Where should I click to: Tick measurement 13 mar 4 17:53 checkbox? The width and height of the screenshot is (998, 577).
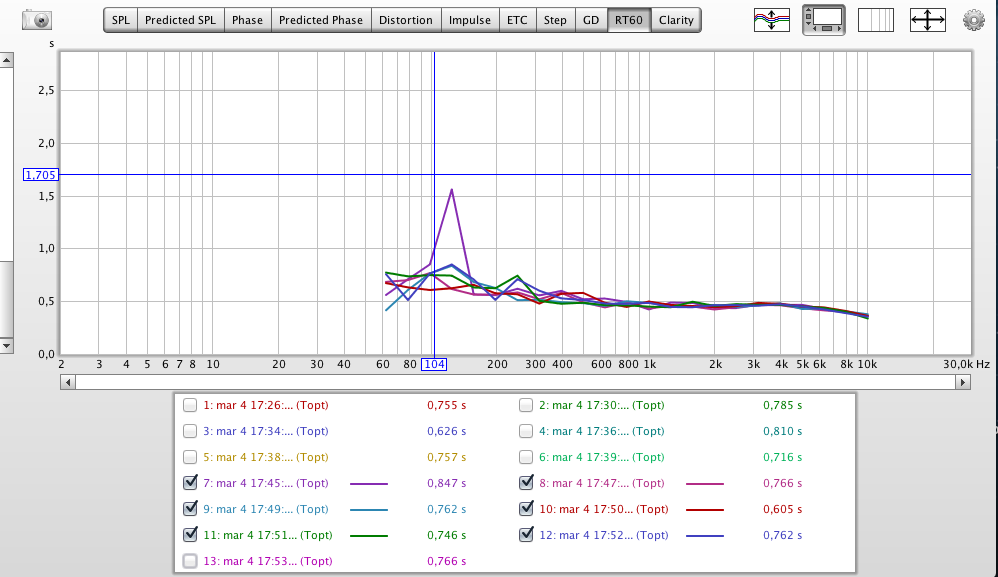coord(190,561)
